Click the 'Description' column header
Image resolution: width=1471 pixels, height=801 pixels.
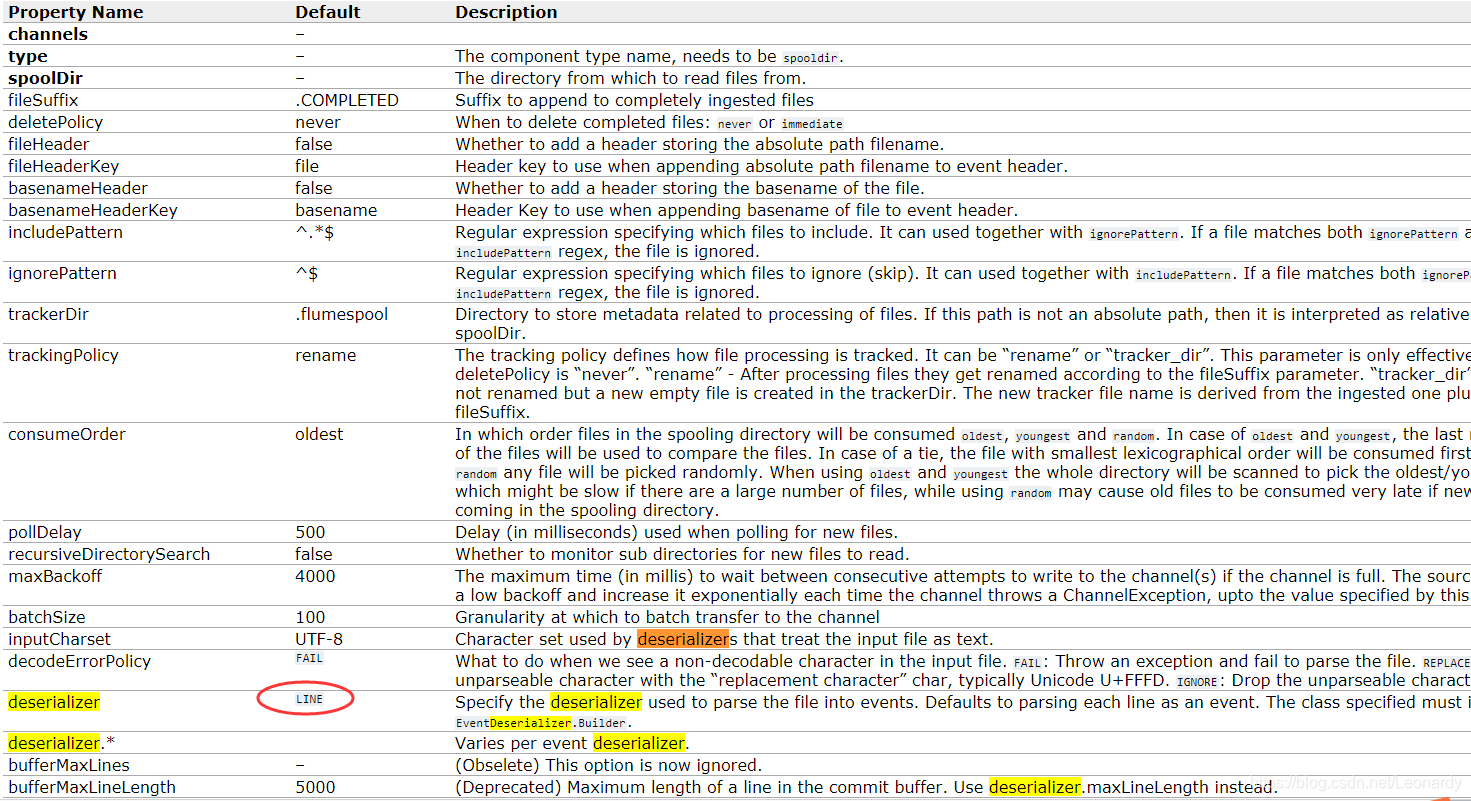click(506, 13)
